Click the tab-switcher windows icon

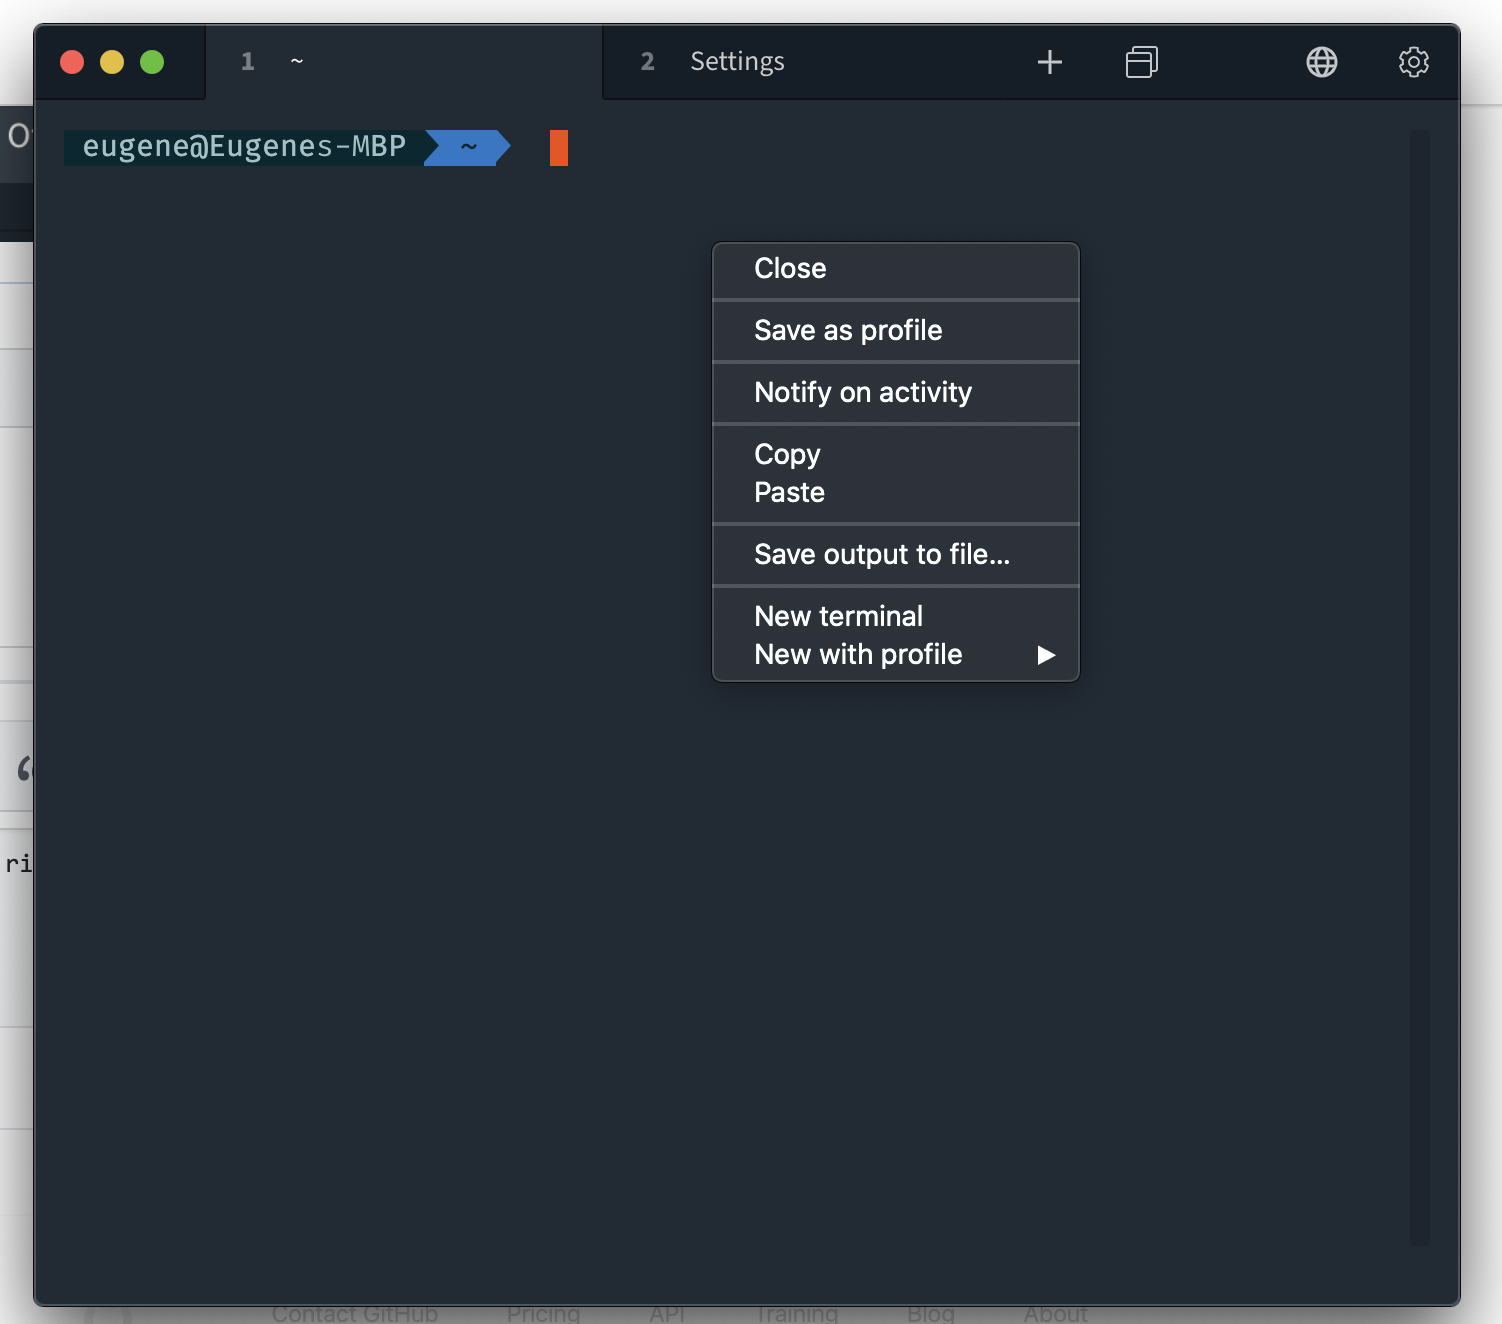click(1141, 62)
